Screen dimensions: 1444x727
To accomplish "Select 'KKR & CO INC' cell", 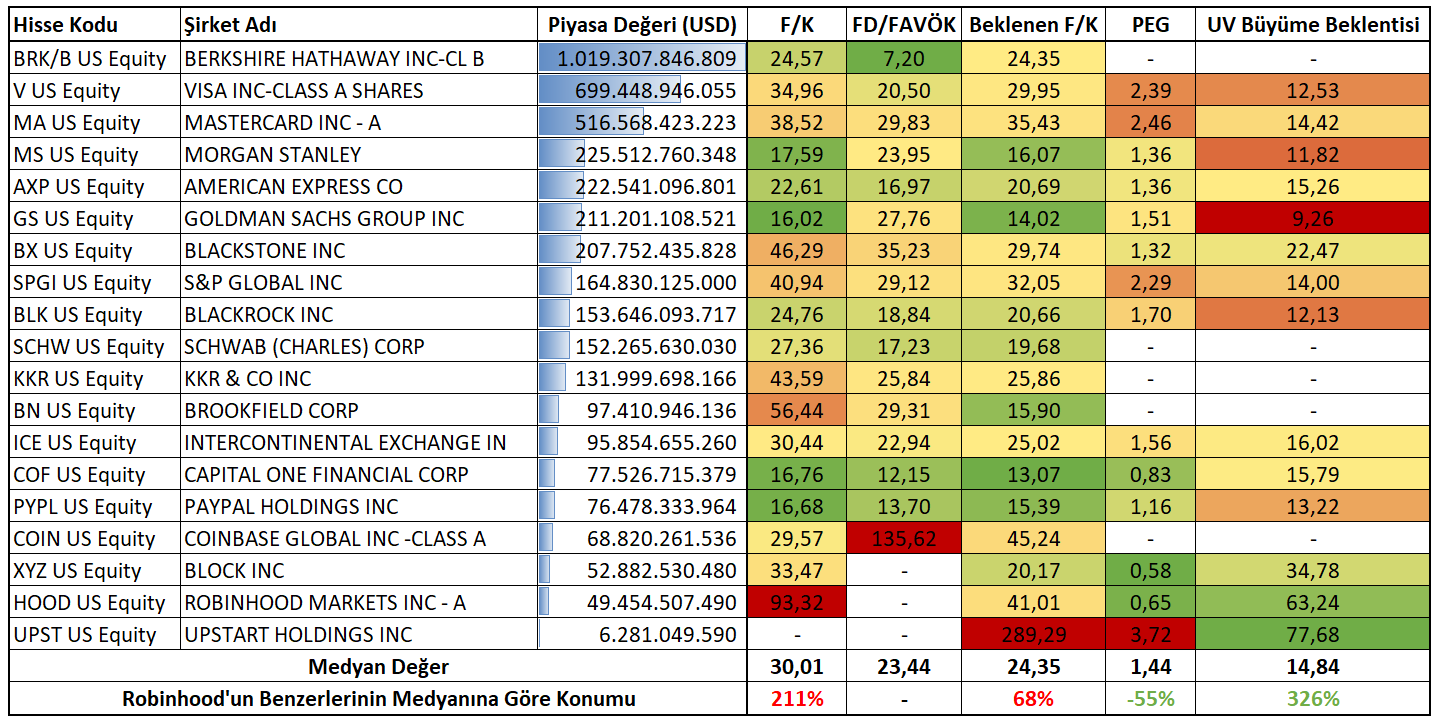I will [x=359, y=378].
